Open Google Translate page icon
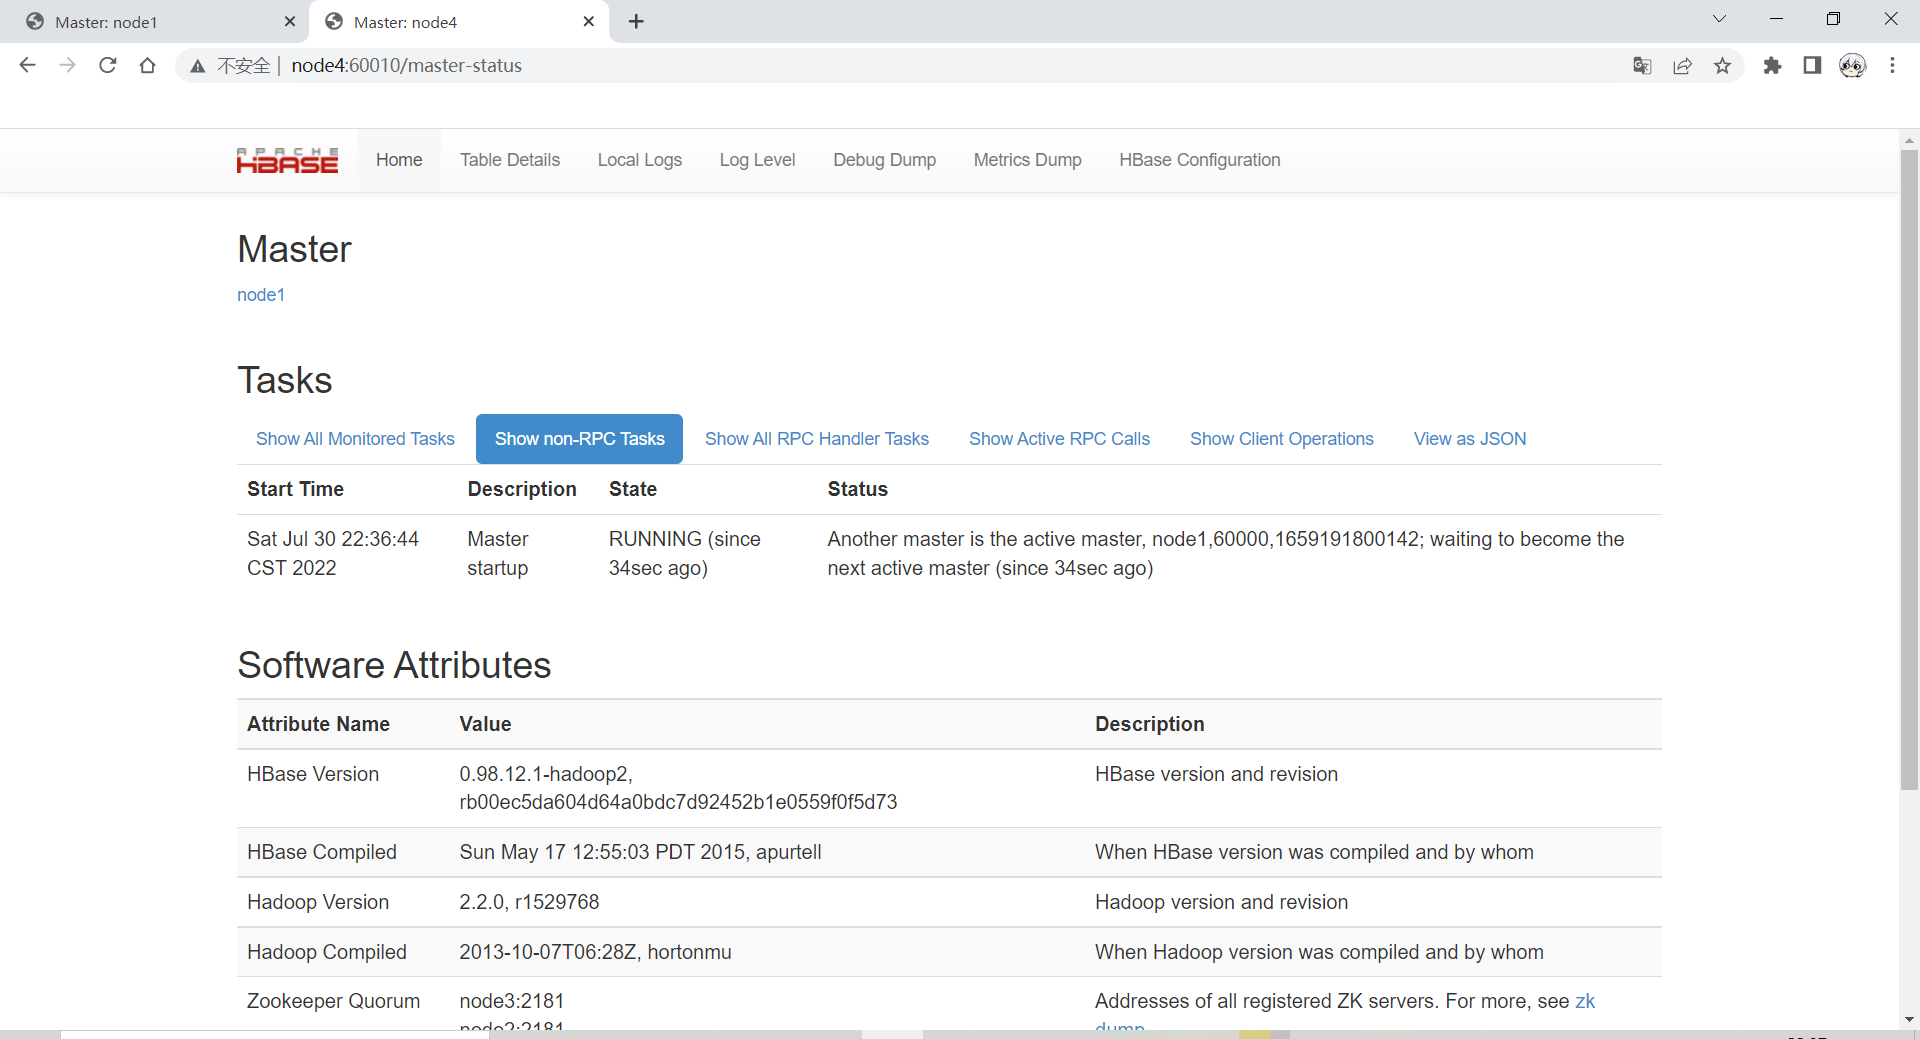This screenshot has height=1039, width=1920. (1642, 66)
